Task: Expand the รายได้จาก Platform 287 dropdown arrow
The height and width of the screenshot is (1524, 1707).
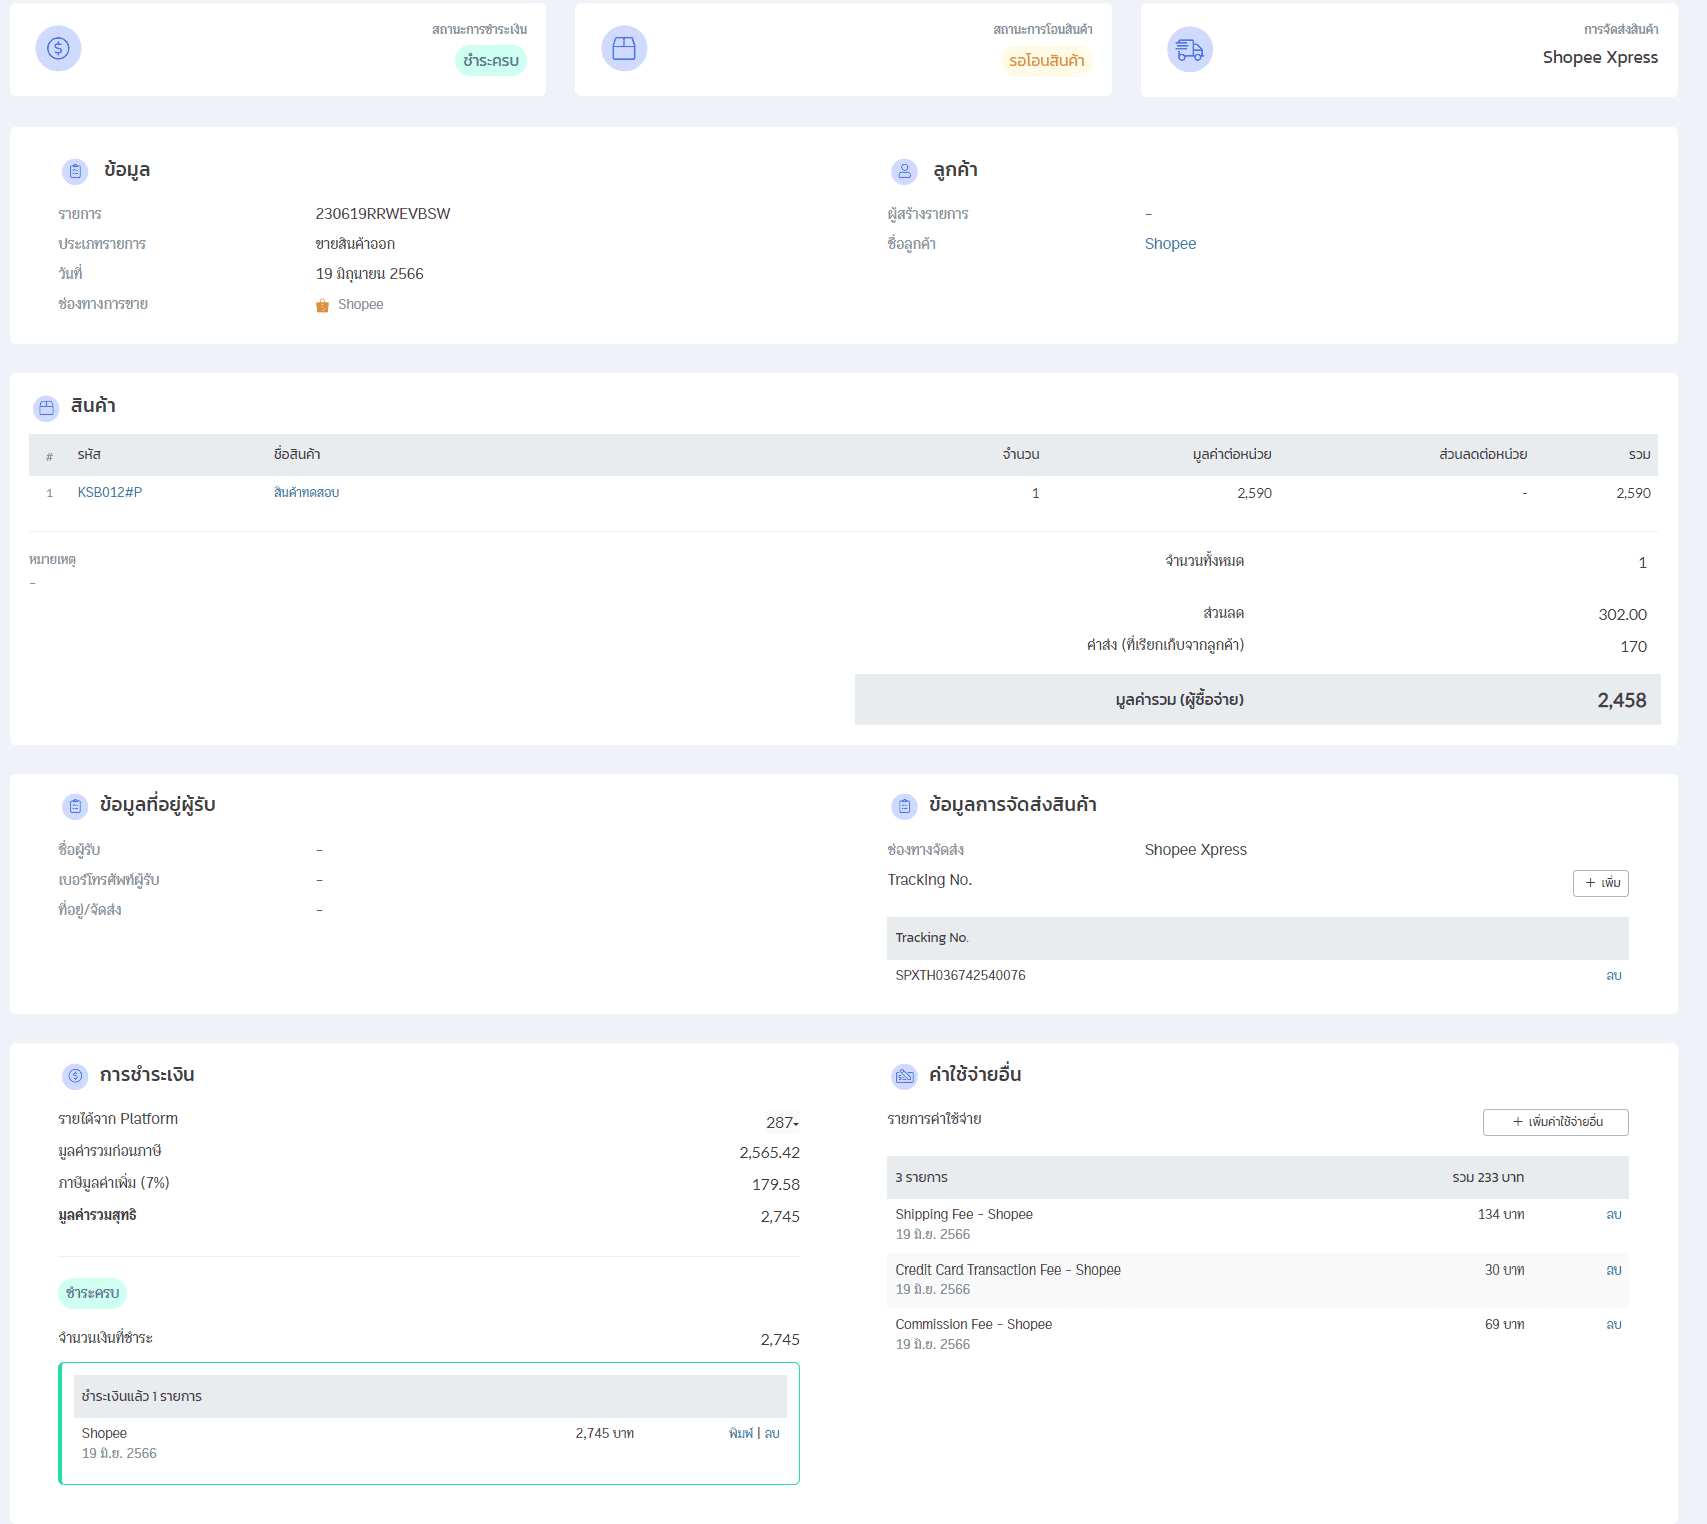Action: click(796, 1124)
